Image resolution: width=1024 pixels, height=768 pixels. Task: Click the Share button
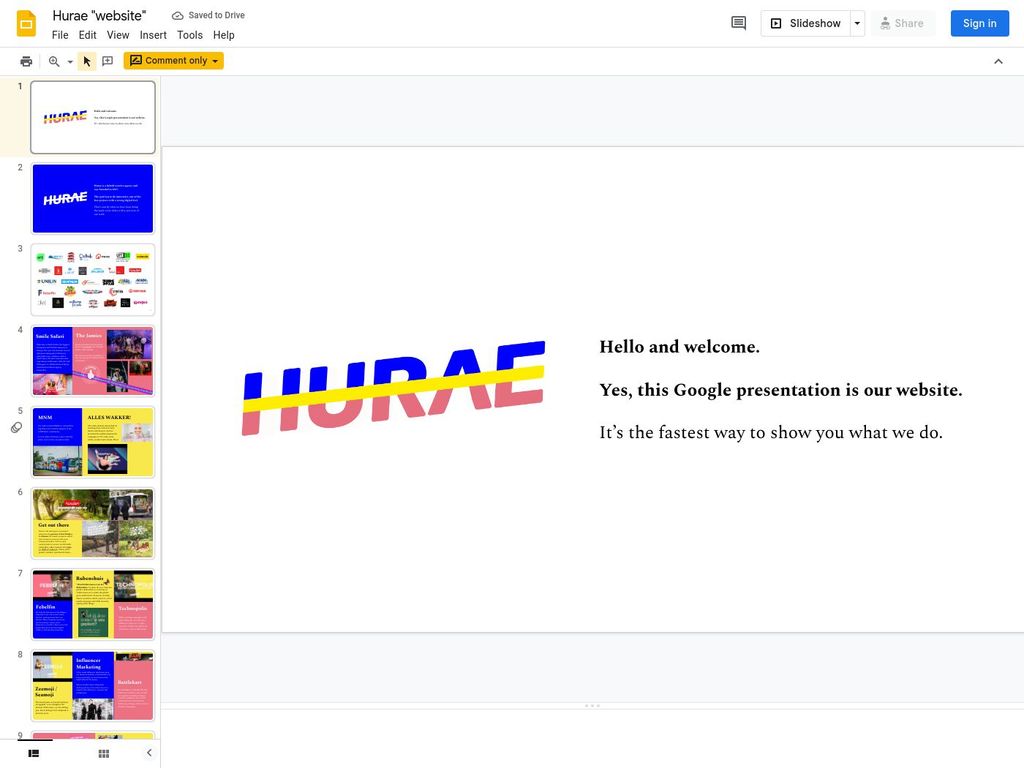tap(903, 24)
